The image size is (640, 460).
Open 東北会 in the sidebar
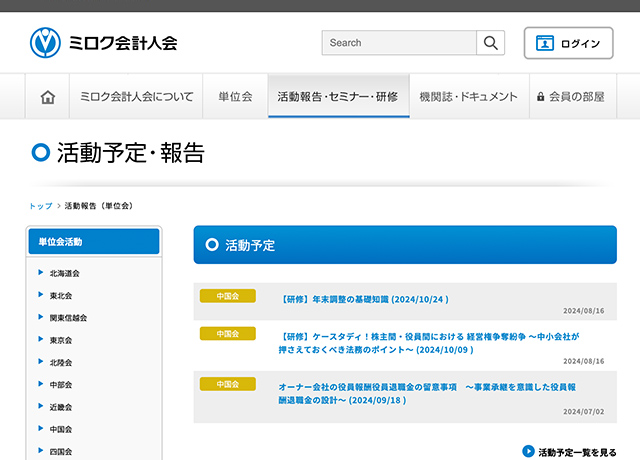[61, 296]
